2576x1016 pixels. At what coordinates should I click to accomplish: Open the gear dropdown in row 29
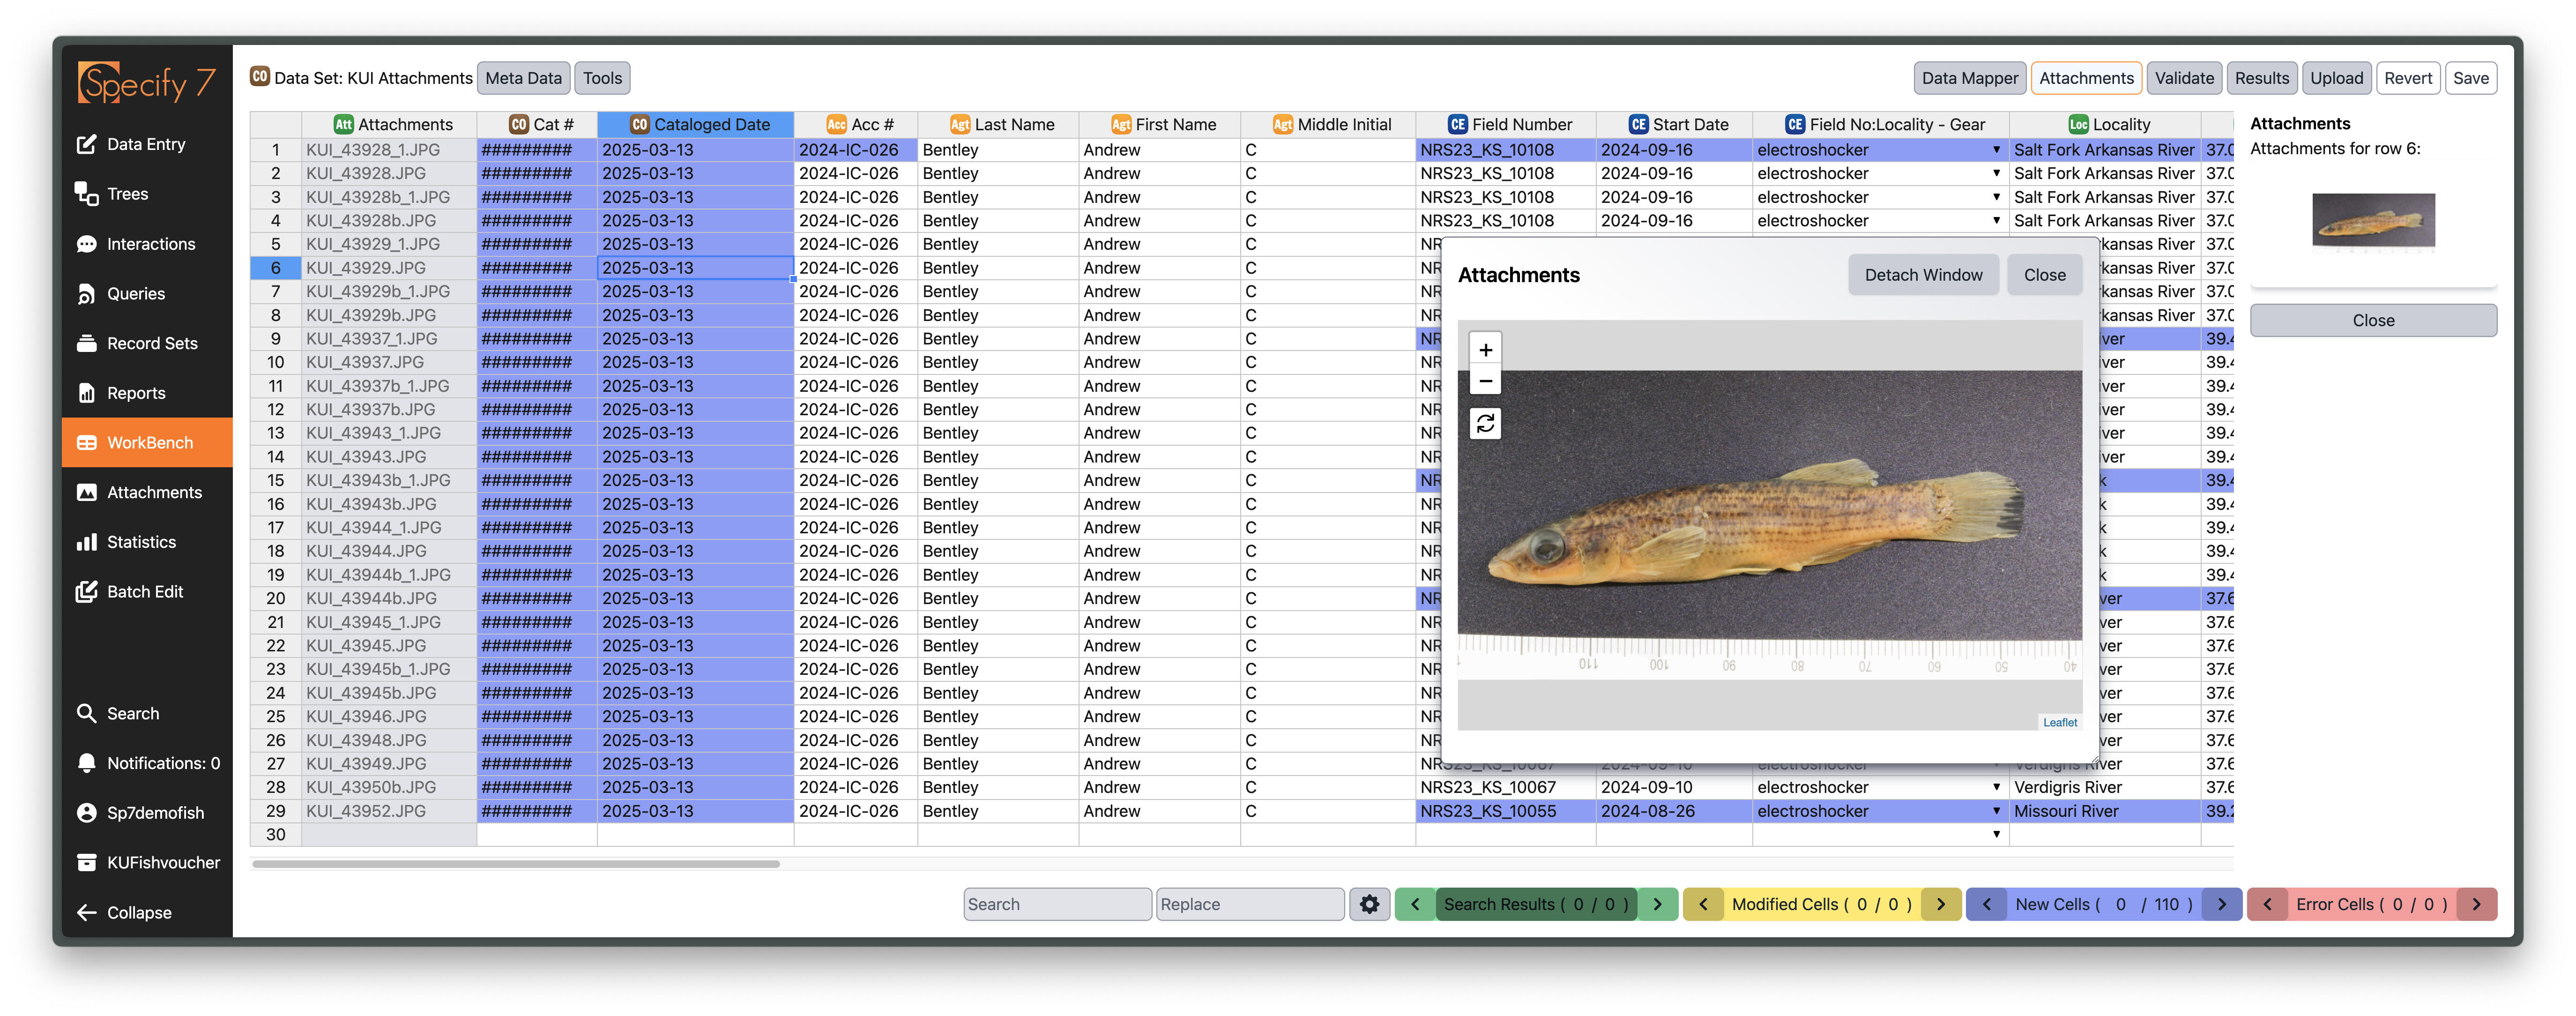[x=1996, y=811]
